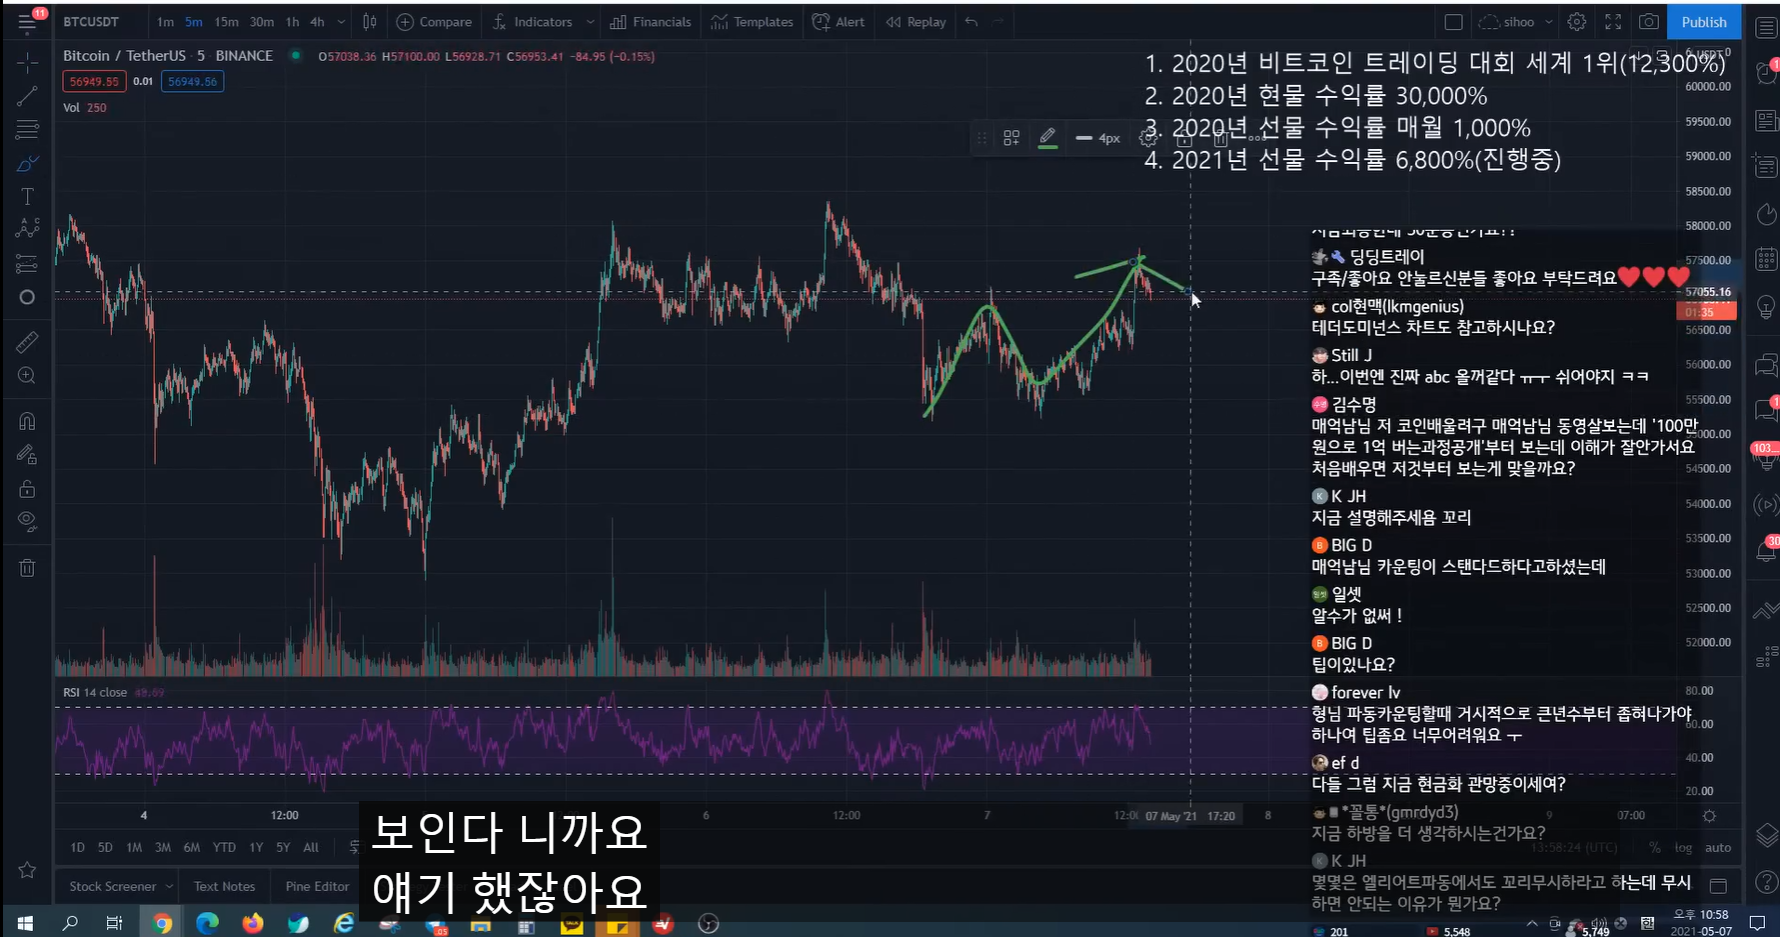Select the YTD date range
The image size is (1780, 937).
224,847
